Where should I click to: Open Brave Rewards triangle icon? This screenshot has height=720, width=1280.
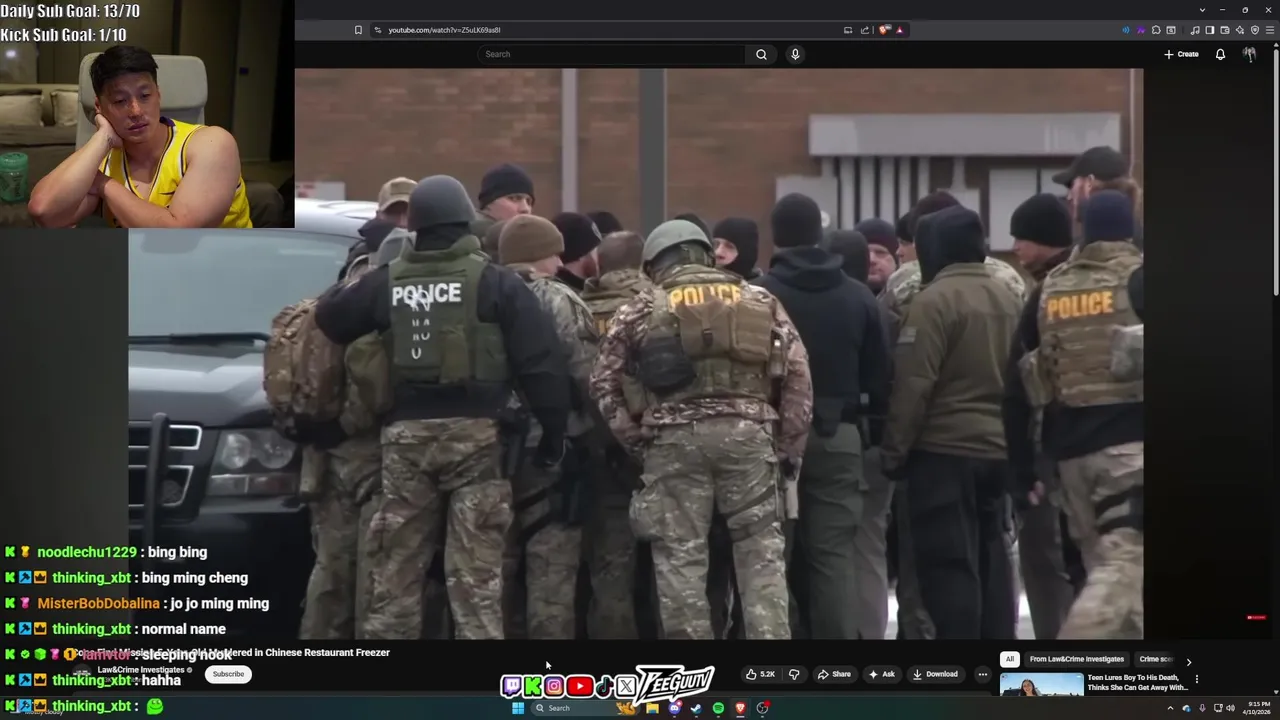pyautogui.click(x=900, y=30)
